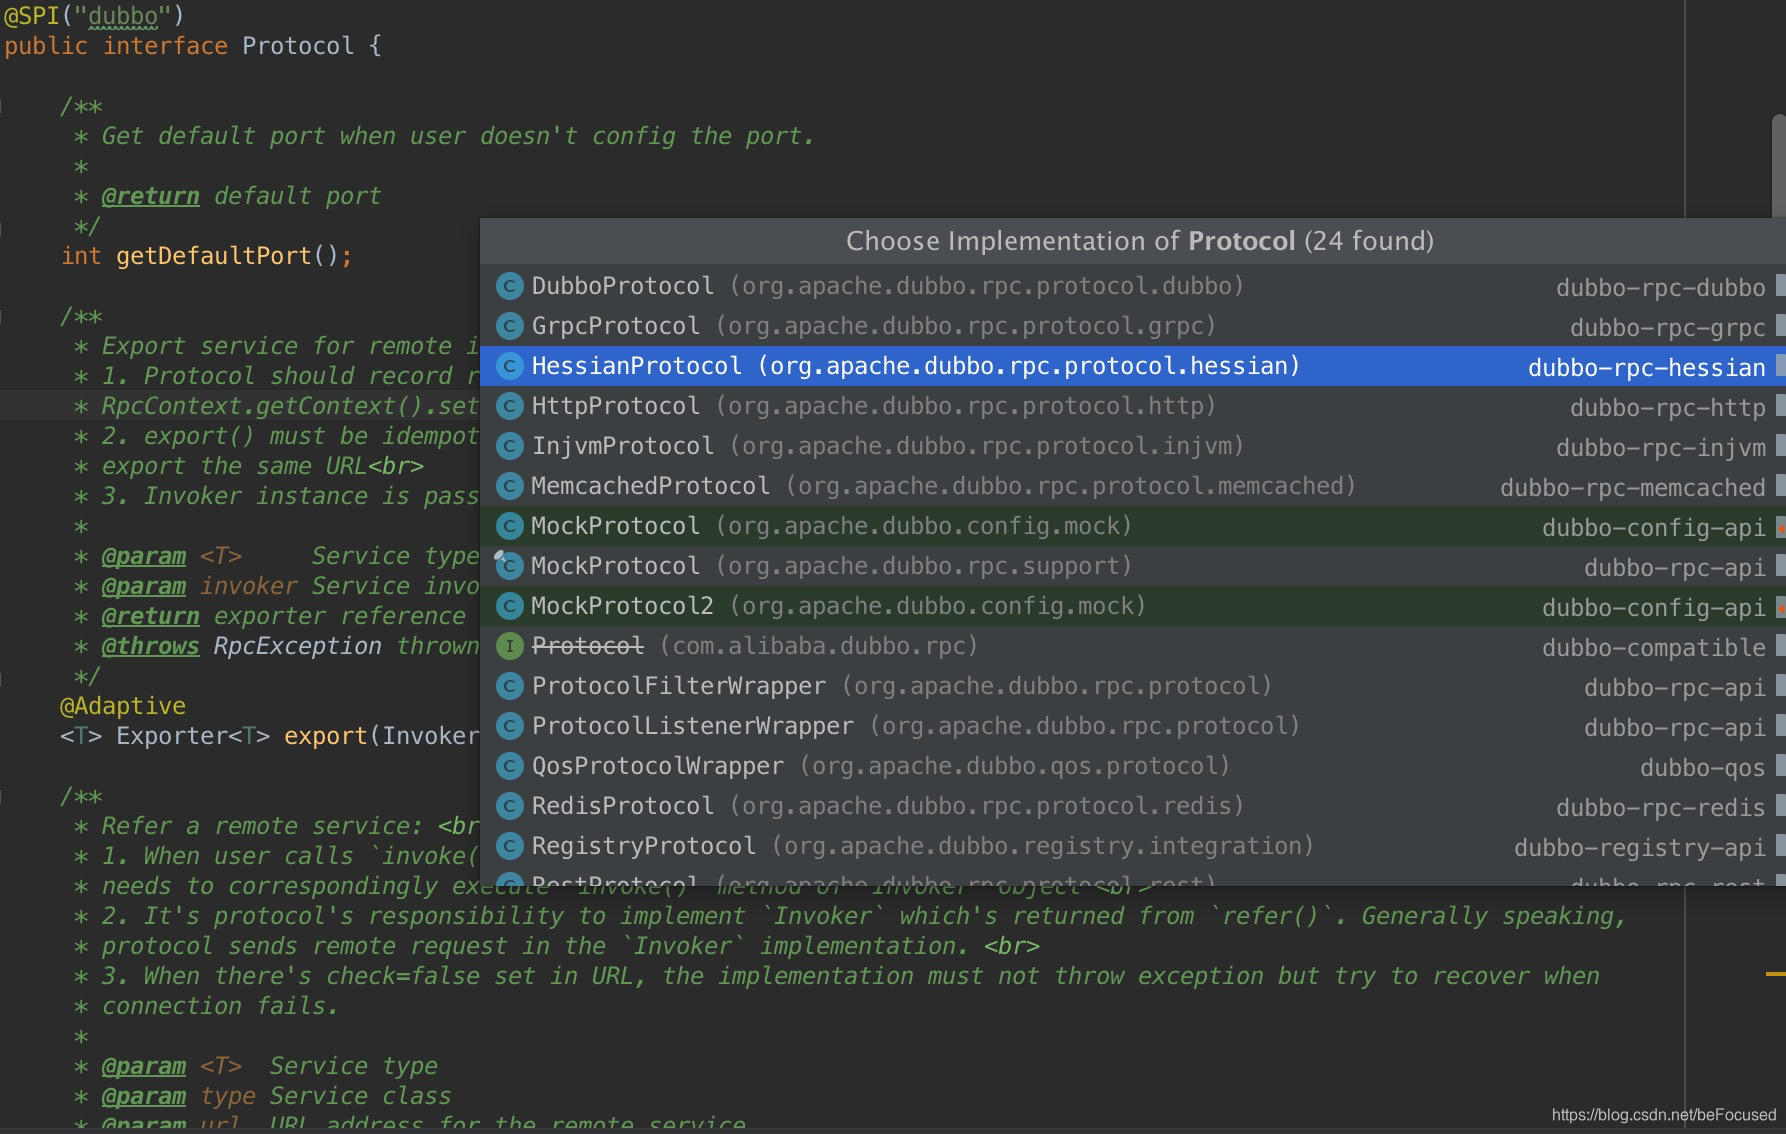Choose MemcachedProtocol implementation
1786x1134 pixels.
click(1133, 486)
